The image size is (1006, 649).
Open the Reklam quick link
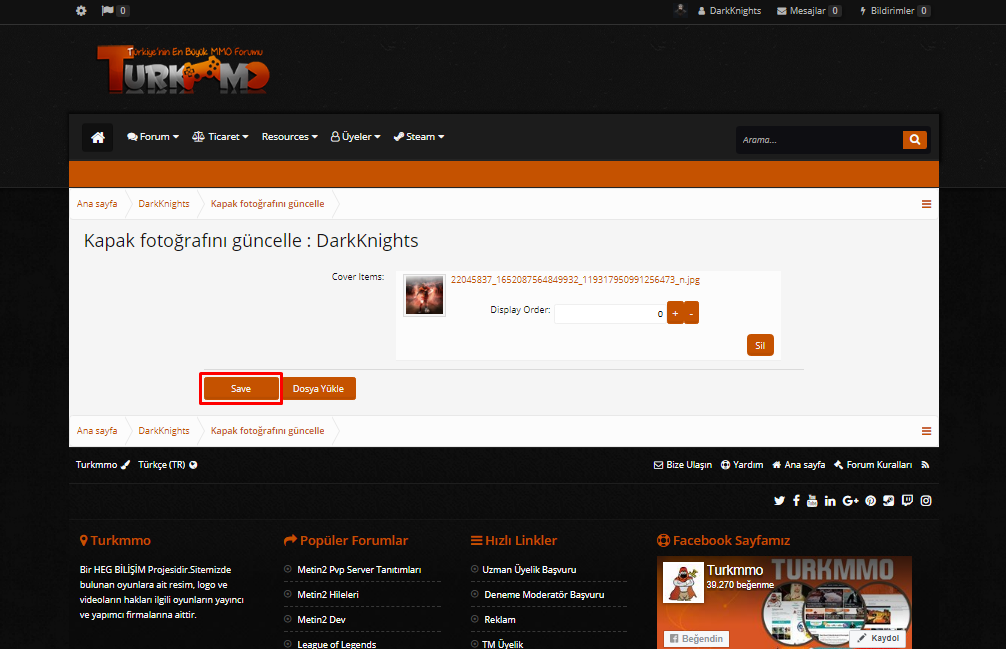(x=500, y=620)
